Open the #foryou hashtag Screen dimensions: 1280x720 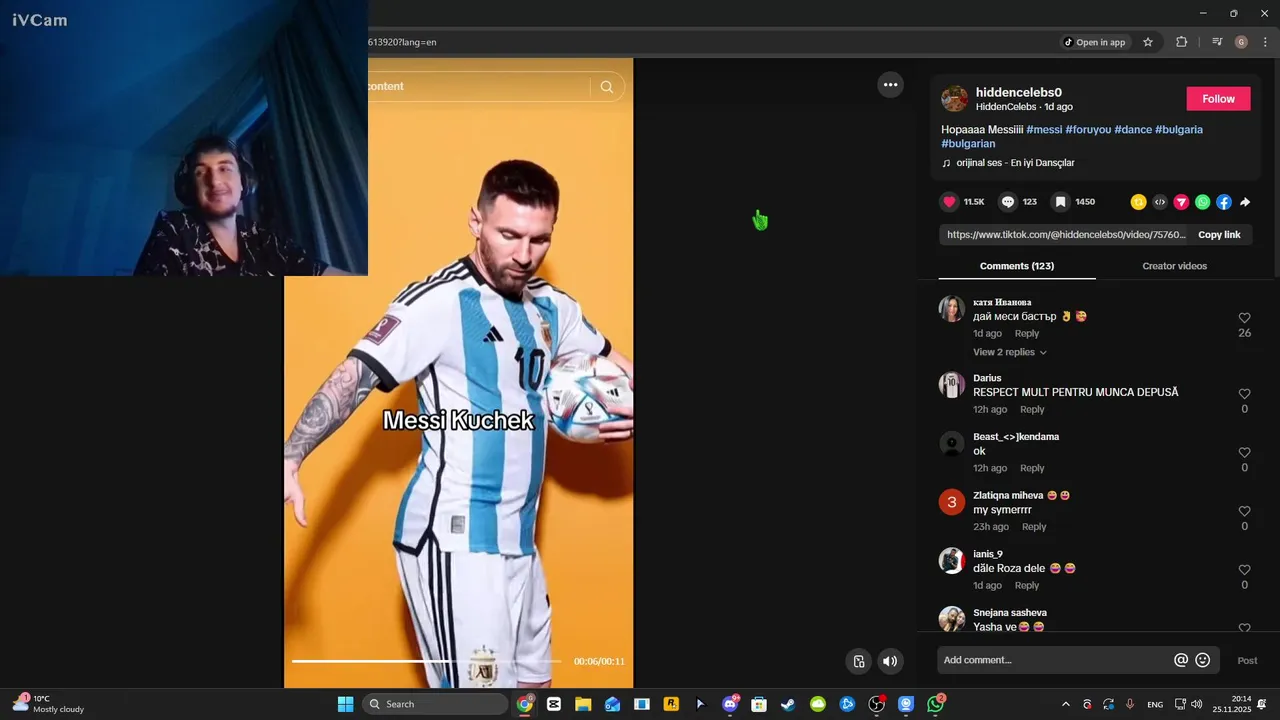coord(1088,130)
